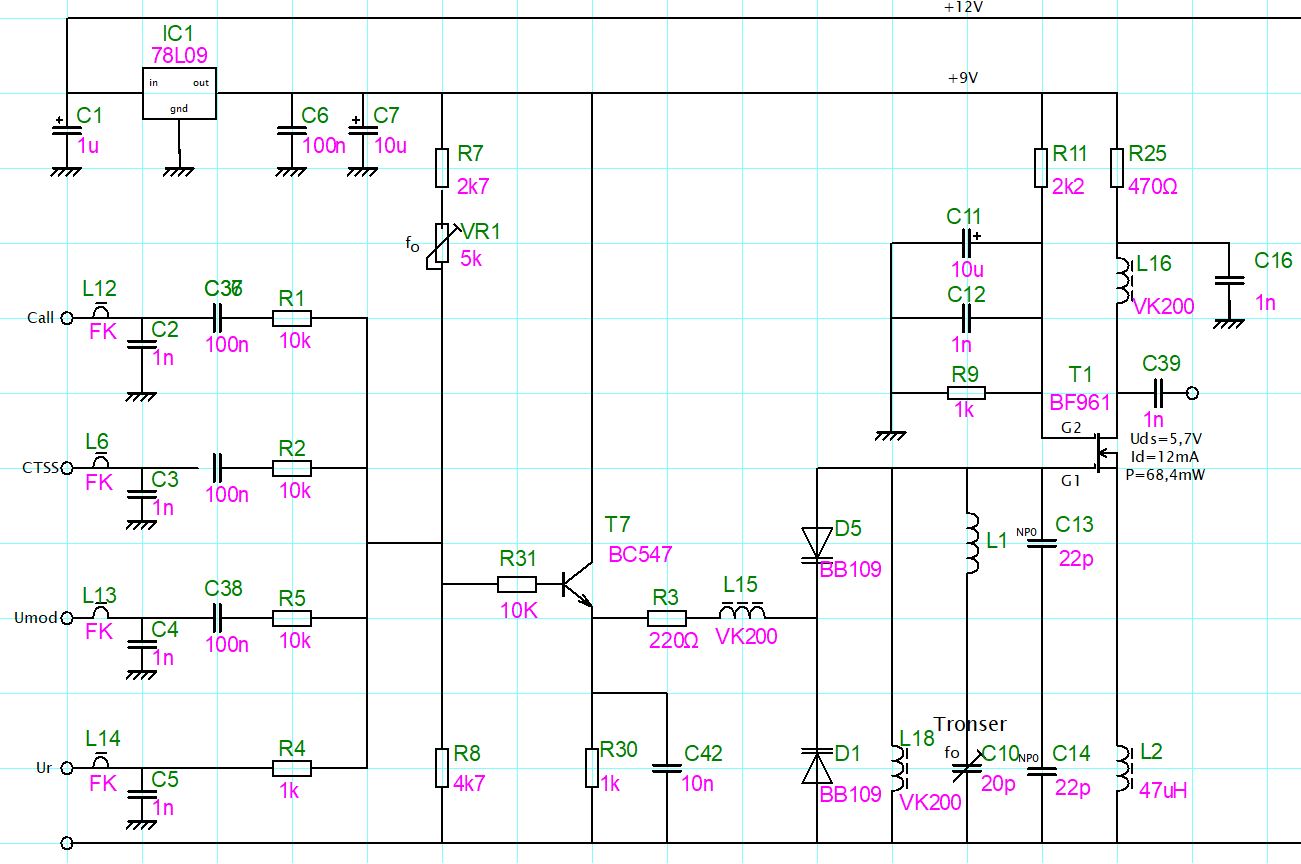Click the CTSS input terminal circle
The width and height of the screenshot is (1301, 864).
67,468
